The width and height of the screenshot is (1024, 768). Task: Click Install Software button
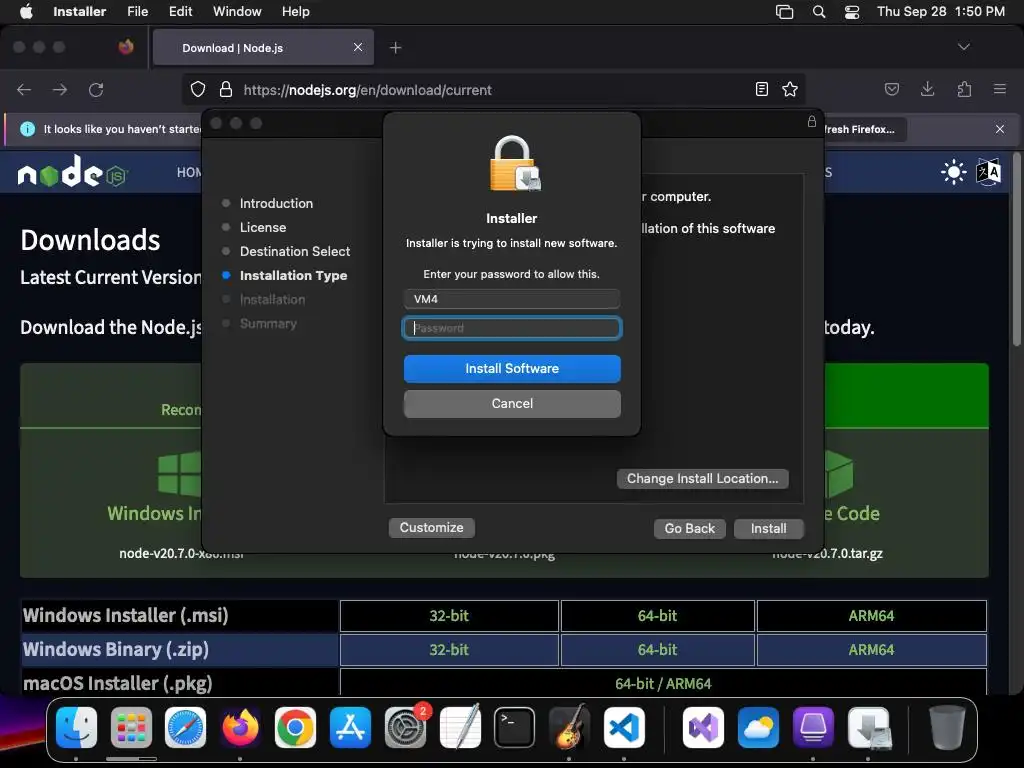pos(512,368)
